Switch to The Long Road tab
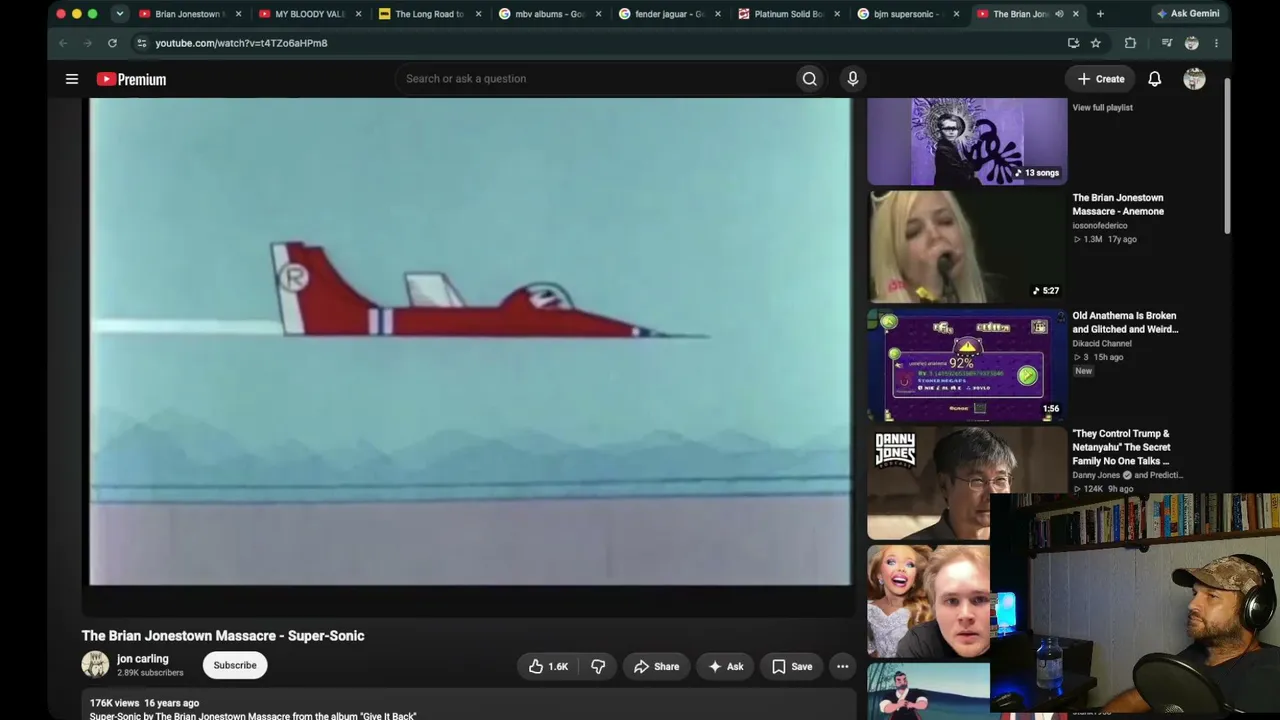The width and height of the screenshot is (1280, 720). [x=430, y=14]
